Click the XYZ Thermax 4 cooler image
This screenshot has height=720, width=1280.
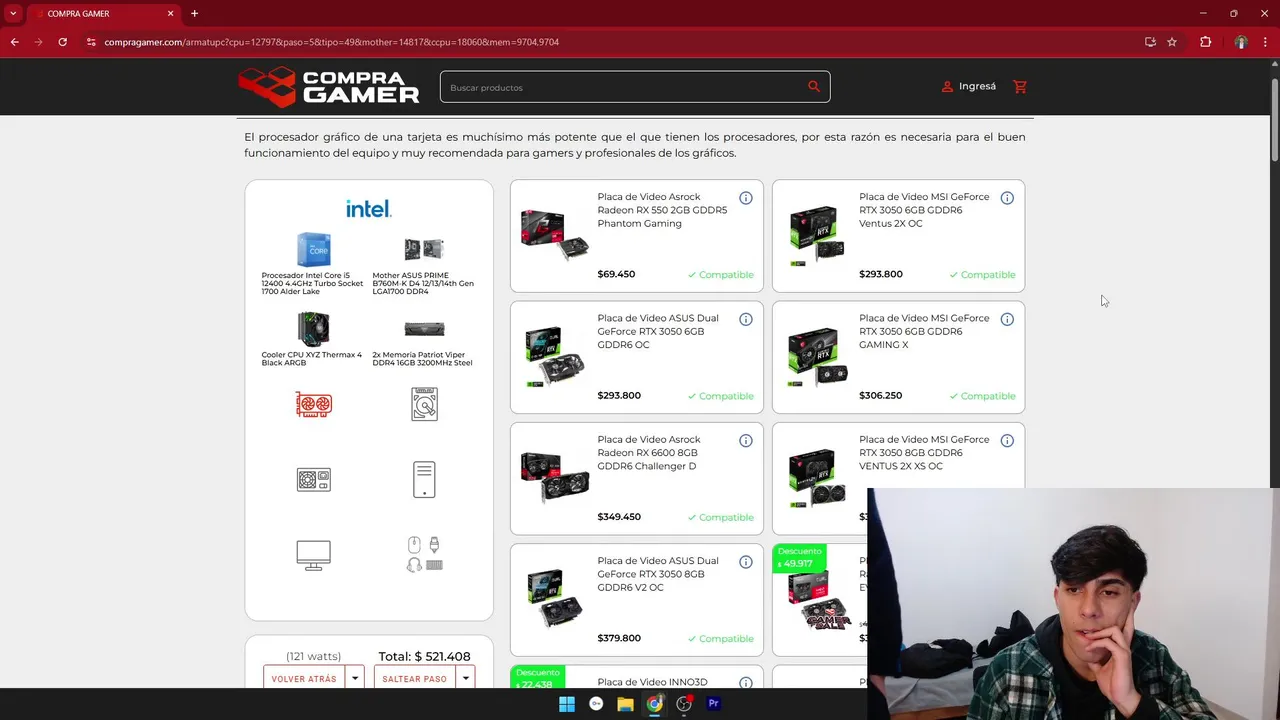(313, 329)
